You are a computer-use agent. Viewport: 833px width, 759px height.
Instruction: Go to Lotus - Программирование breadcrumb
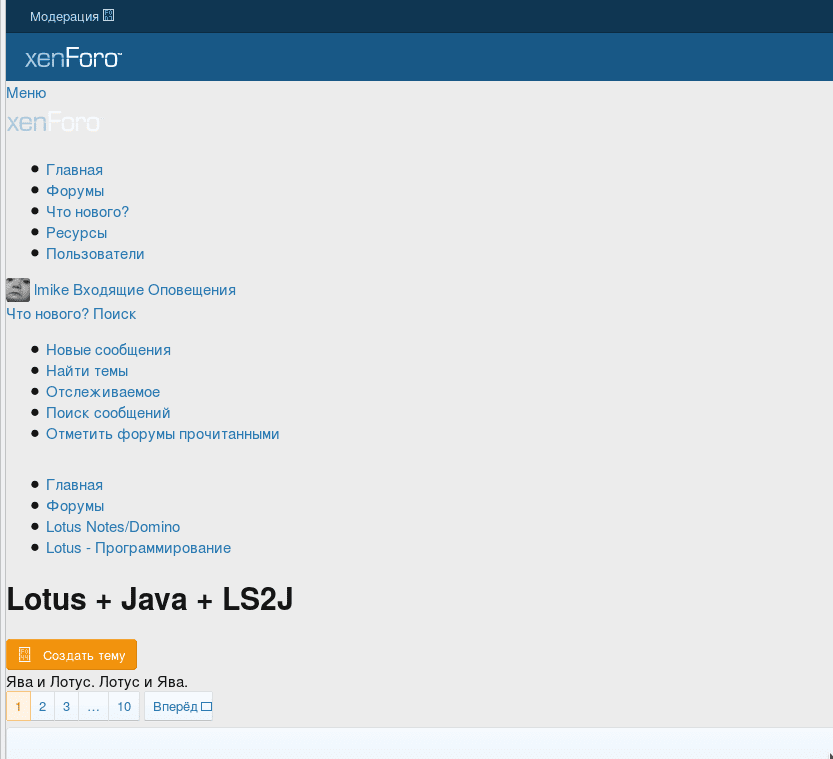138,548
